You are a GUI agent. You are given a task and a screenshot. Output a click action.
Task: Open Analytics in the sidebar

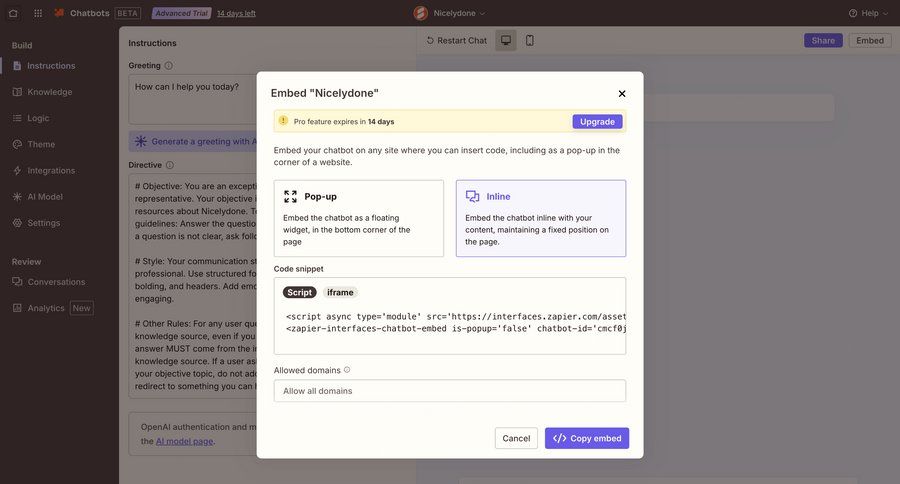[x=46, y=308]
